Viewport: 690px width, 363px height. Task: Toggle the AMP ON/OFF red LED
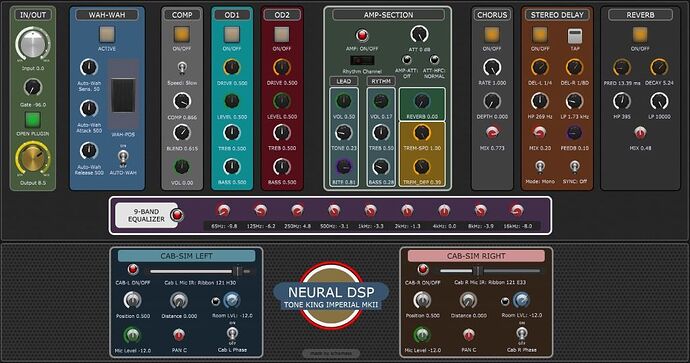[x=362, y=35]
